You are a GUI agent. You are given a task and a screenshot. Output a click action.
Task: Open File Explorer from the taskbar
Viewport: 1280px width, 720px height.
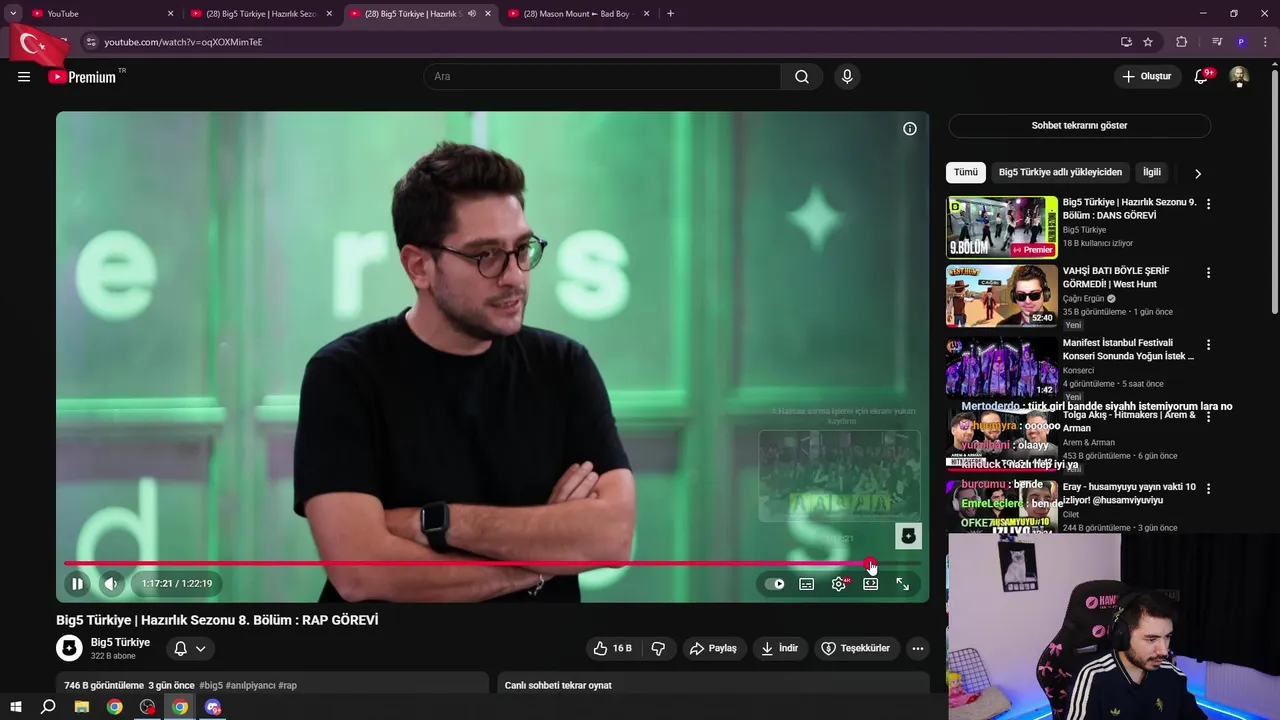(82, 707)
